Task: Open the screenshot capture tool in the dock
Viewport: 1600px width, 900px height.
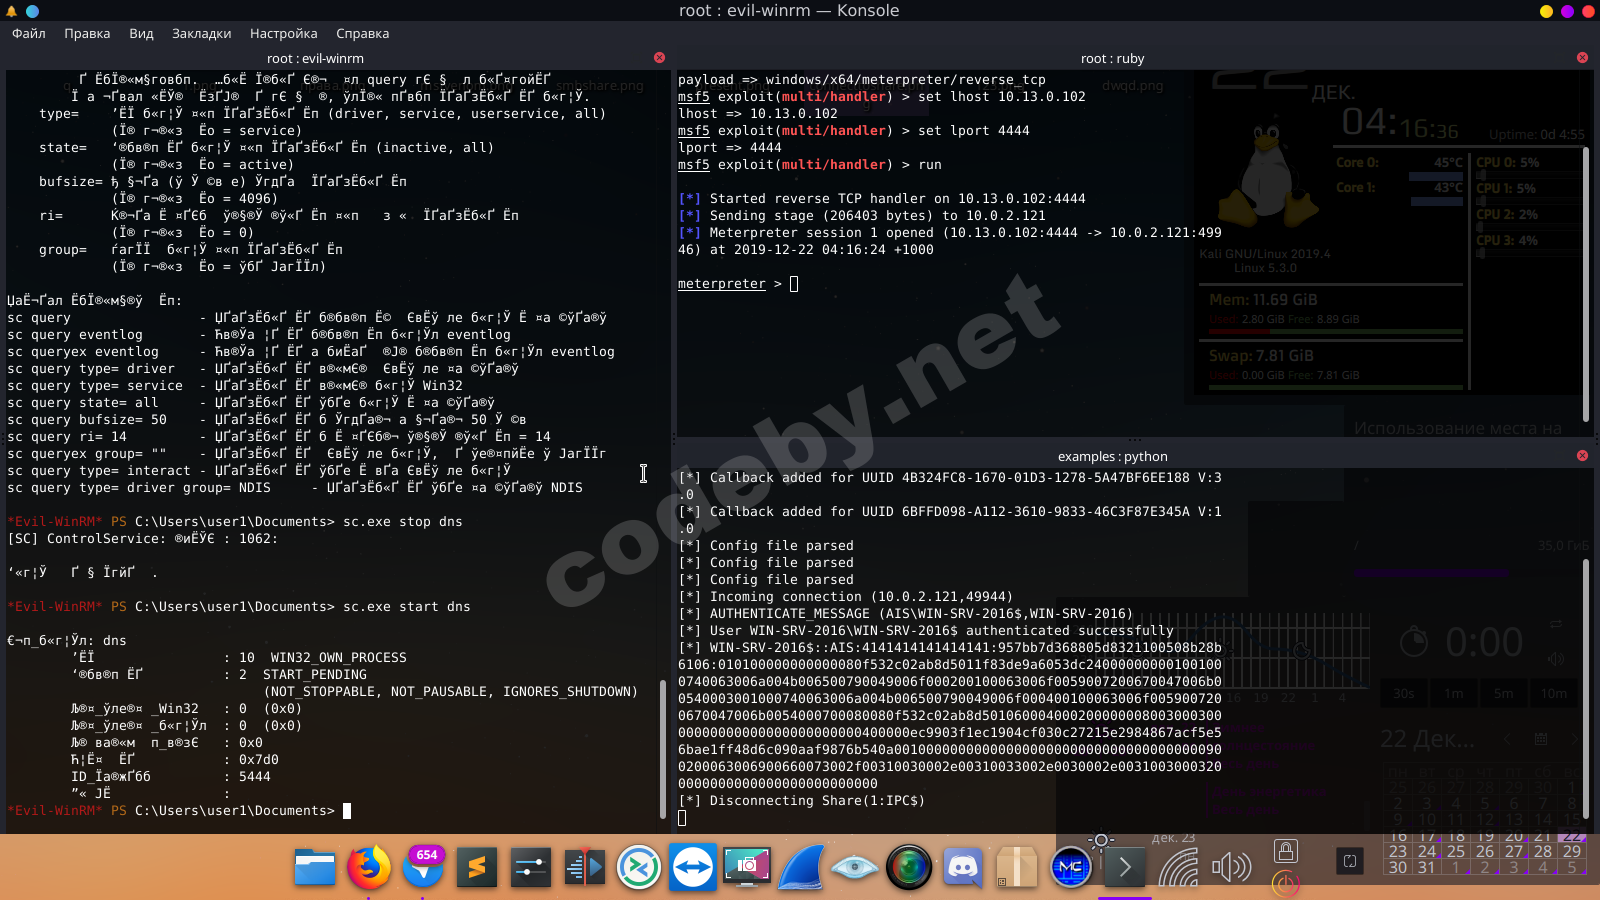Action: coord(747,867)
